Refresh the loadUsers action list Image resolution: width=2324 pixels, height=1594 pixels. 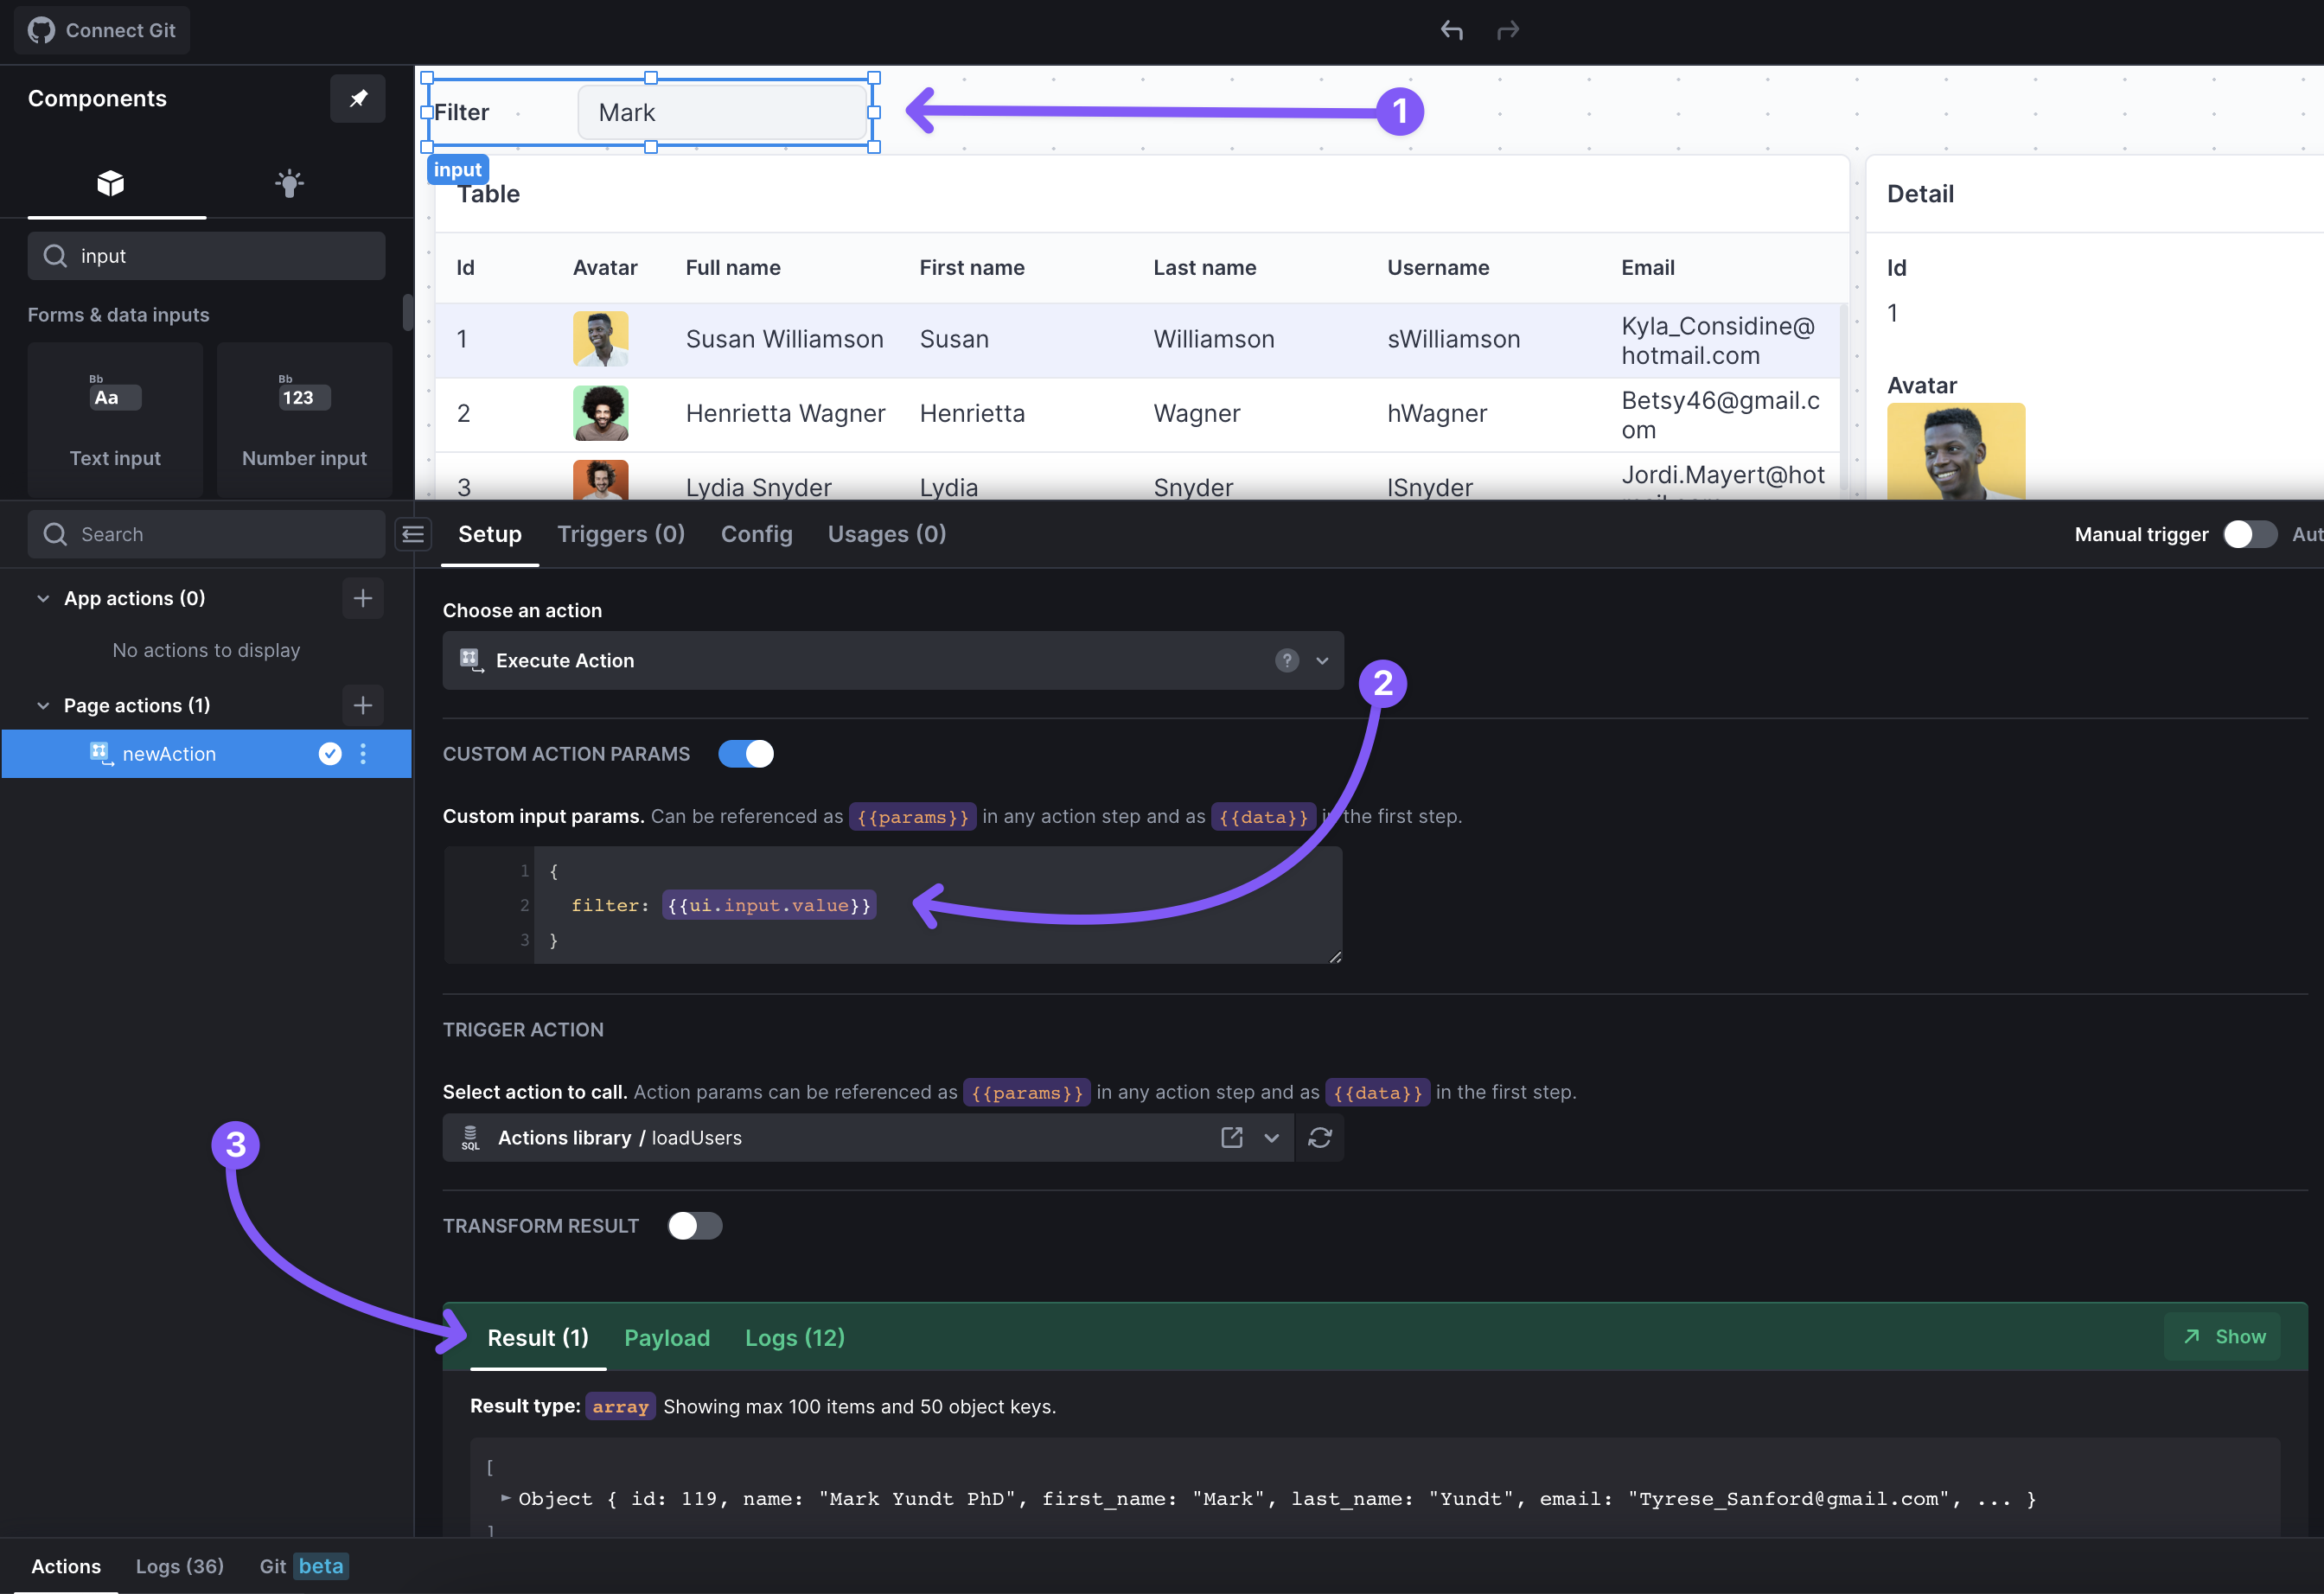tap(1320, 1138)
